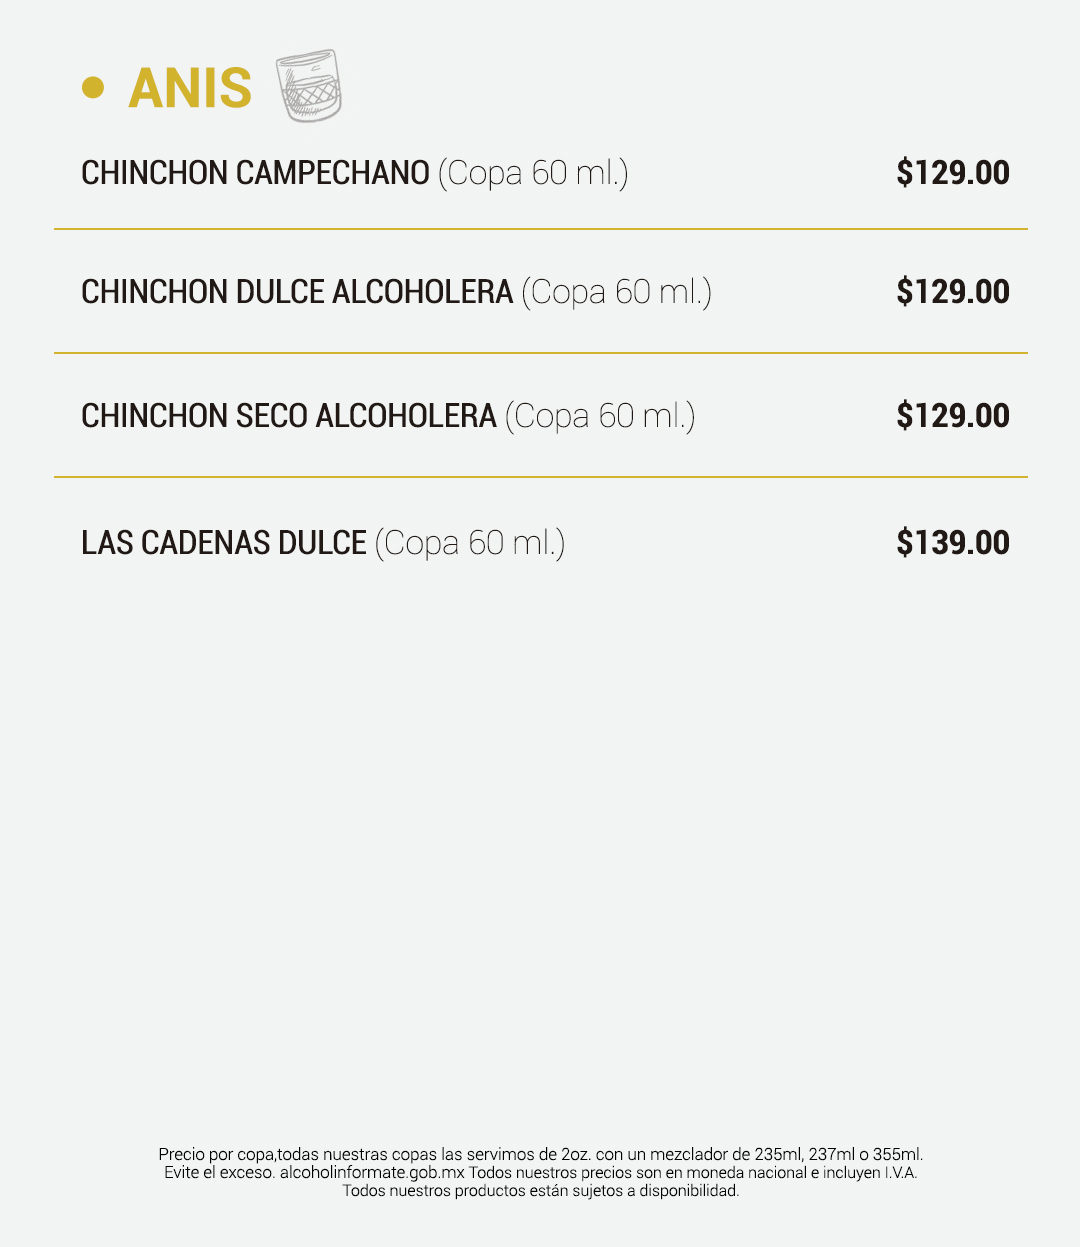Click the $129.00 price of Chinchon Campechano

(x=953, y=173)
